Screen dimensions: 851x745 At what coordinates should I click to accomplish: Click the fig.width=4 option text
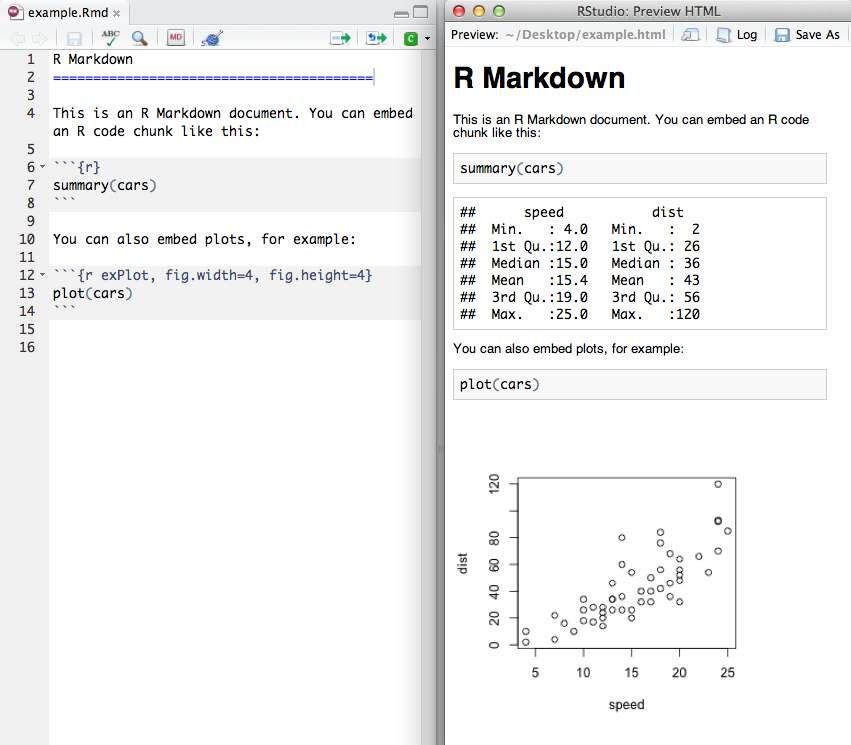pyautogui.click(x=209, y=275)
